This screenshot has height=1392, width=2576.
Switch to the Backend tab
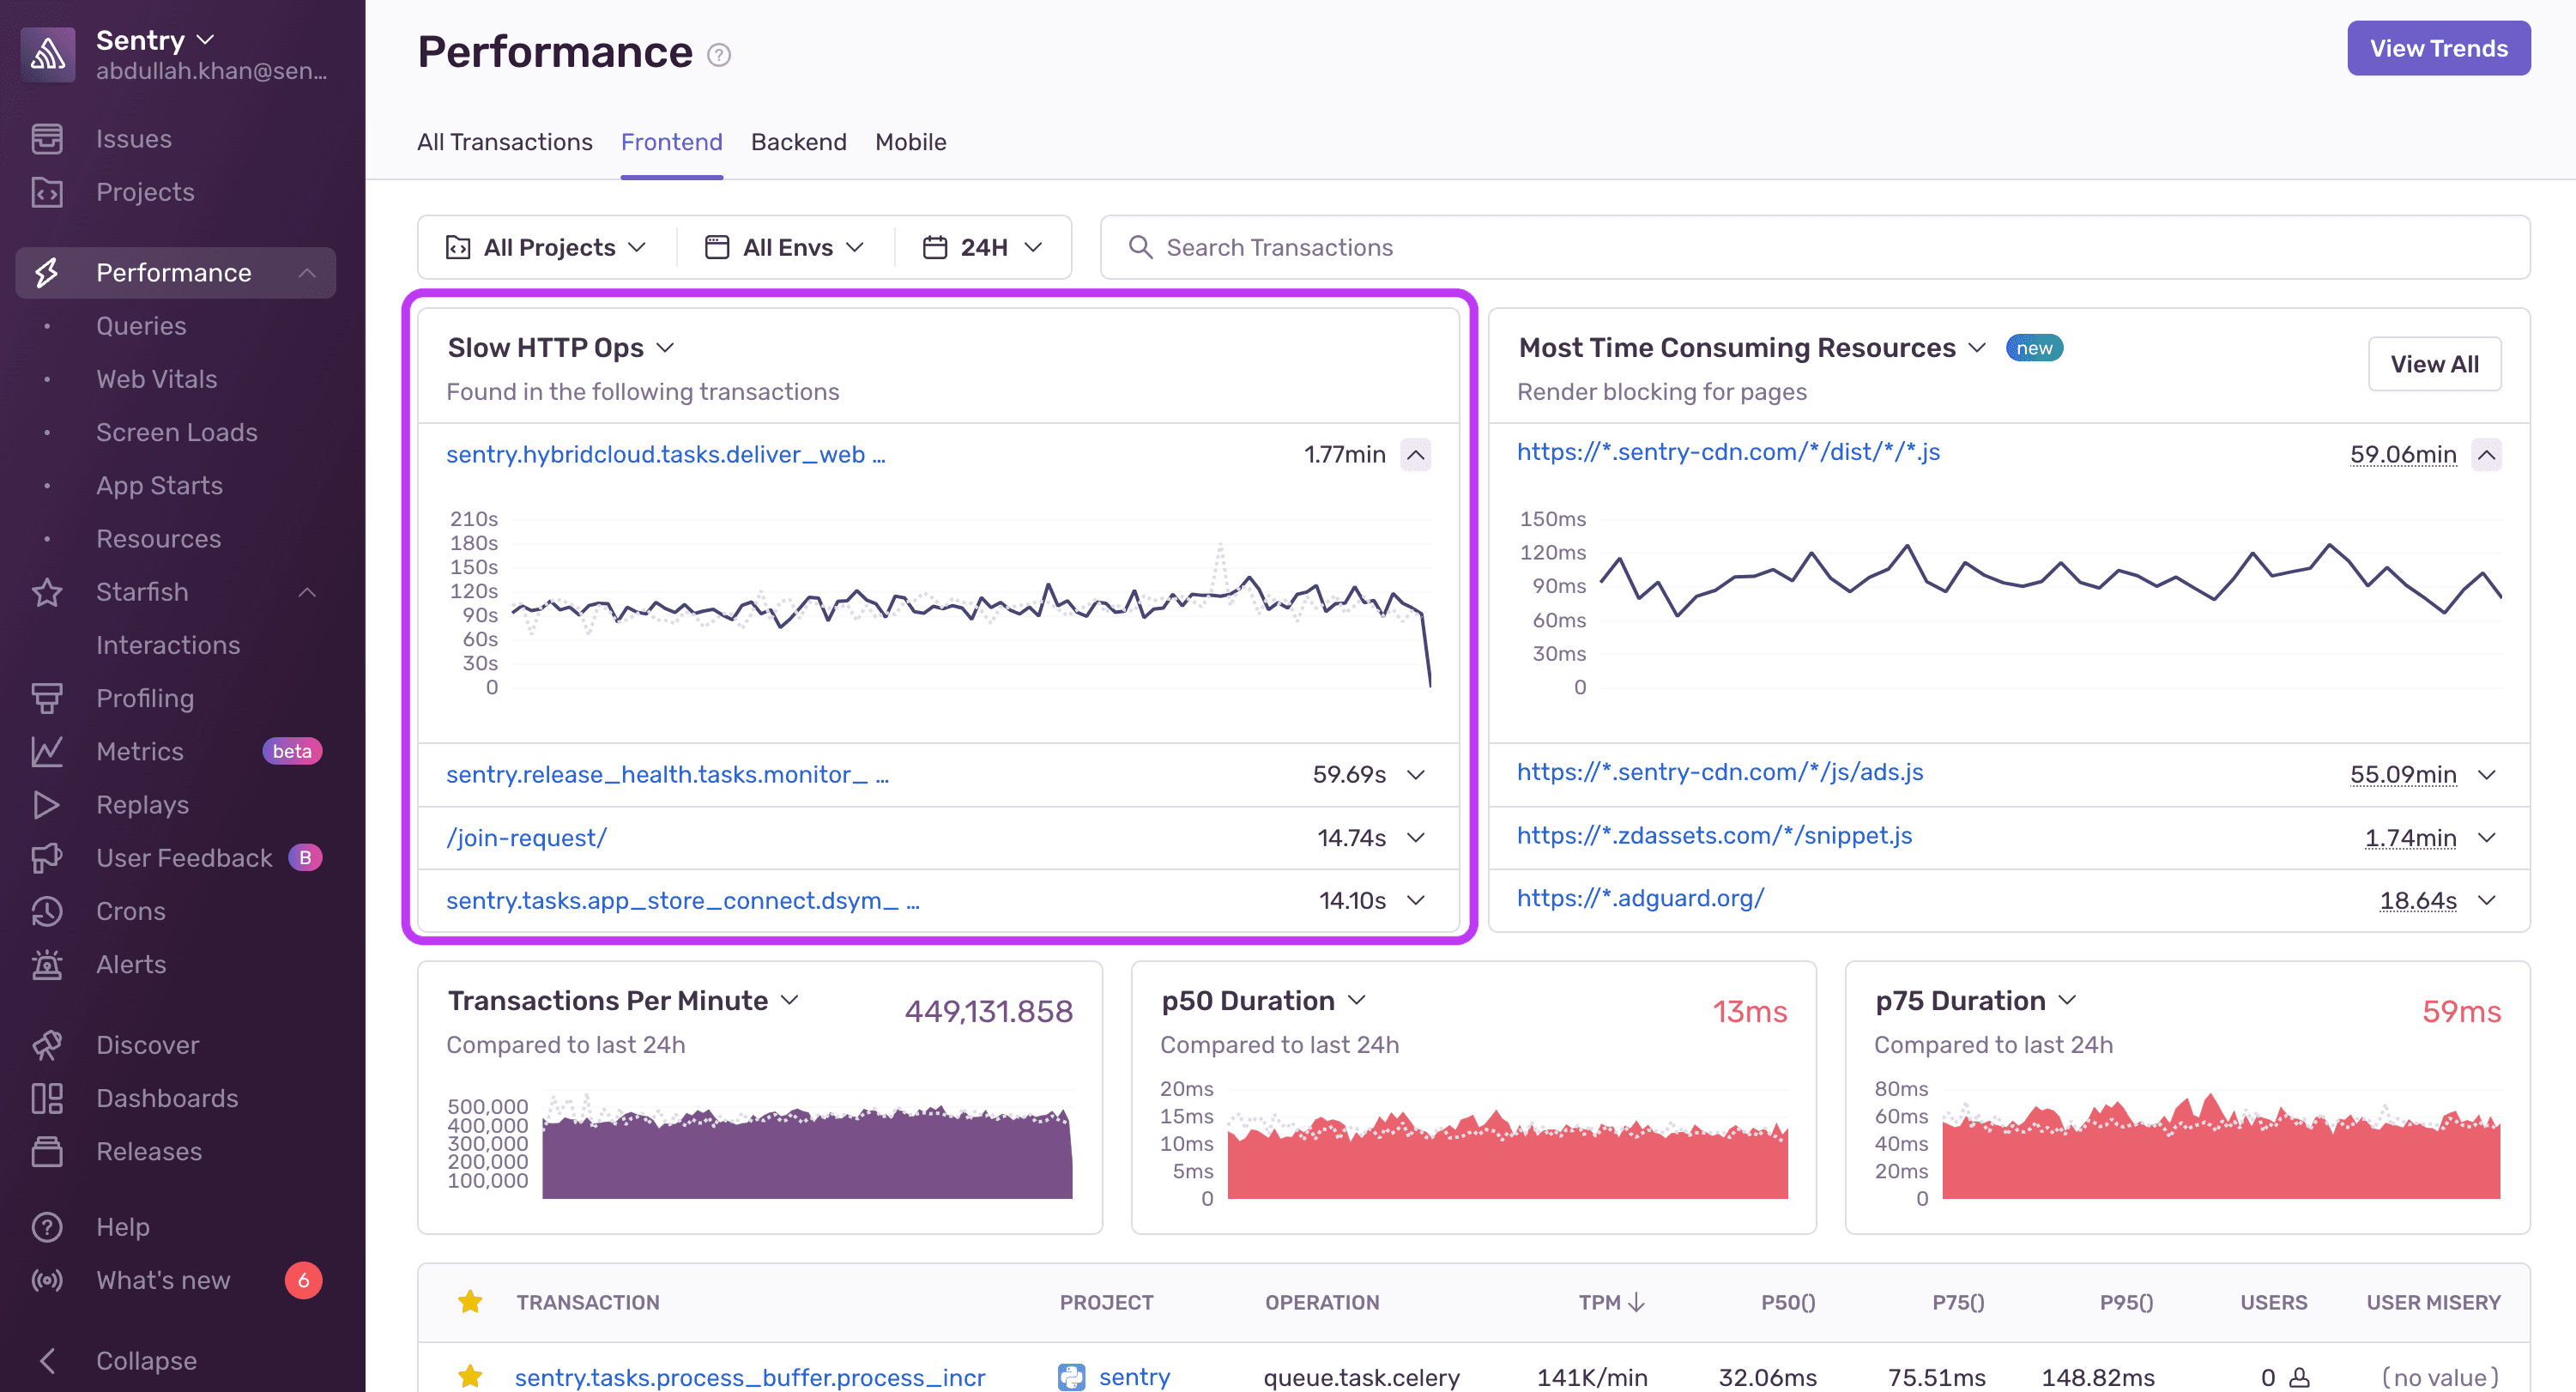[x=798, y=142]
